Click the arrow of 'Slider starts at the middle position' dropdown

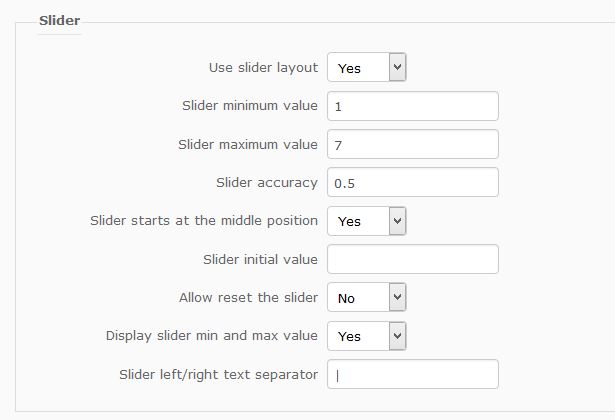397,221
